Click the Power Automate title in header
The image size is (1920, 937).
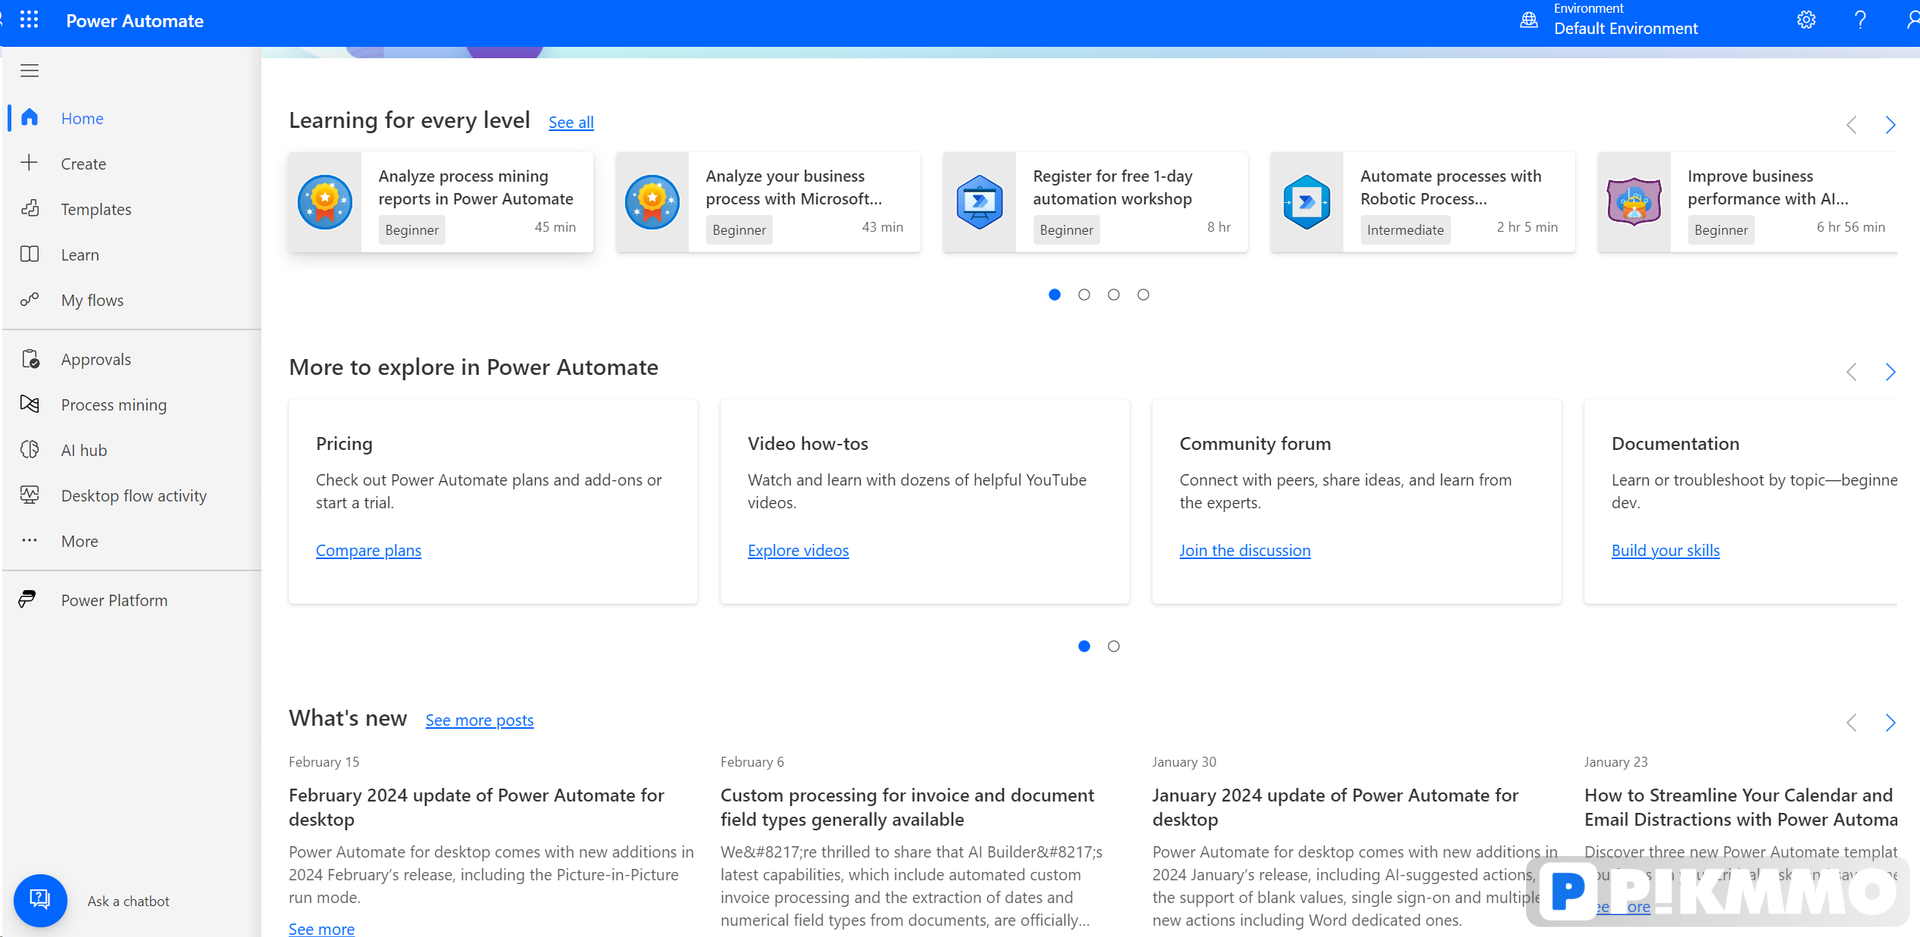tap(135, 21)
